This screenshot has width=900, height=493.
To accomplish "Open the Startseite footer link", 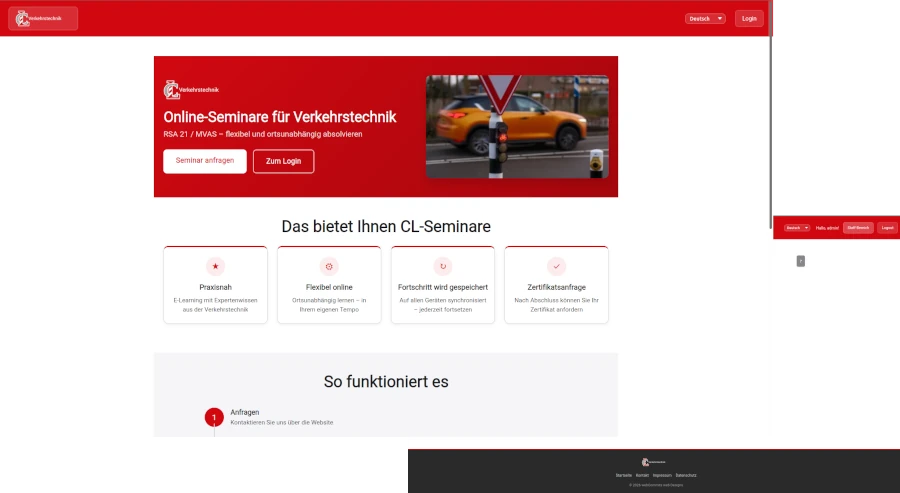I will 623,475.
